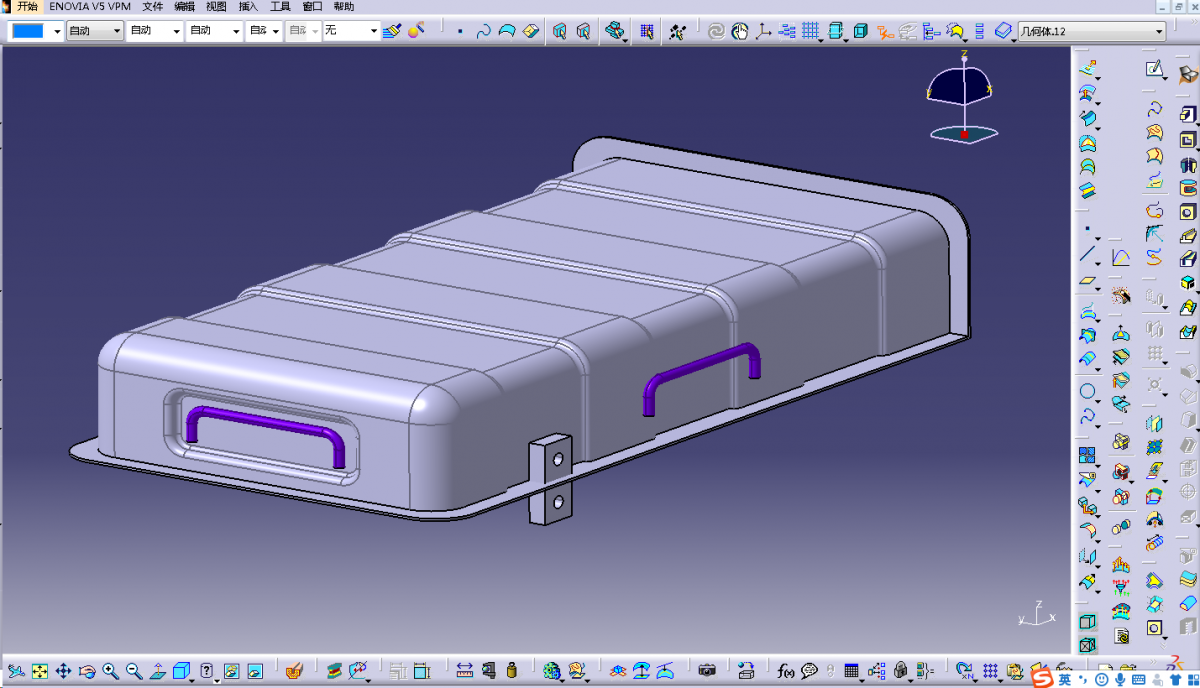Swap to the hidden visible space
The image size is (1200, 688).
pyautogui.click(x=255, y=670)
